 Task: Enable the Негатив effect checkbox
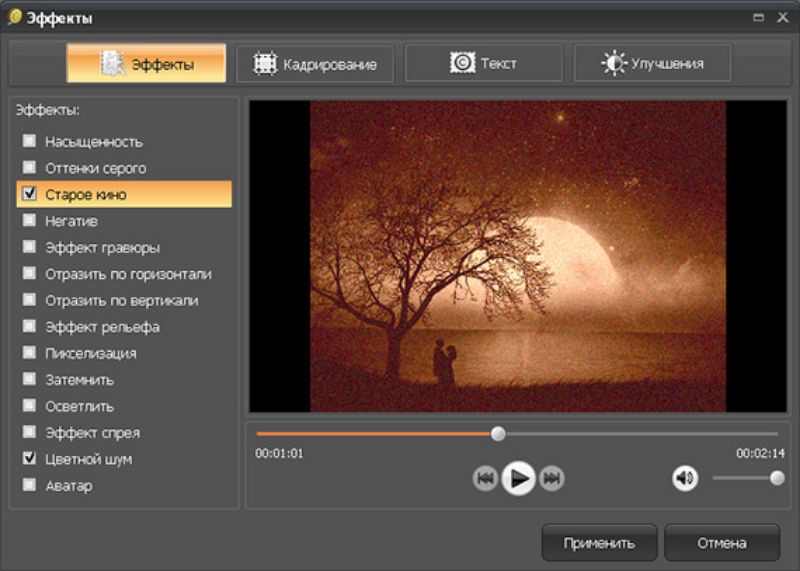(x=30, y=220)
